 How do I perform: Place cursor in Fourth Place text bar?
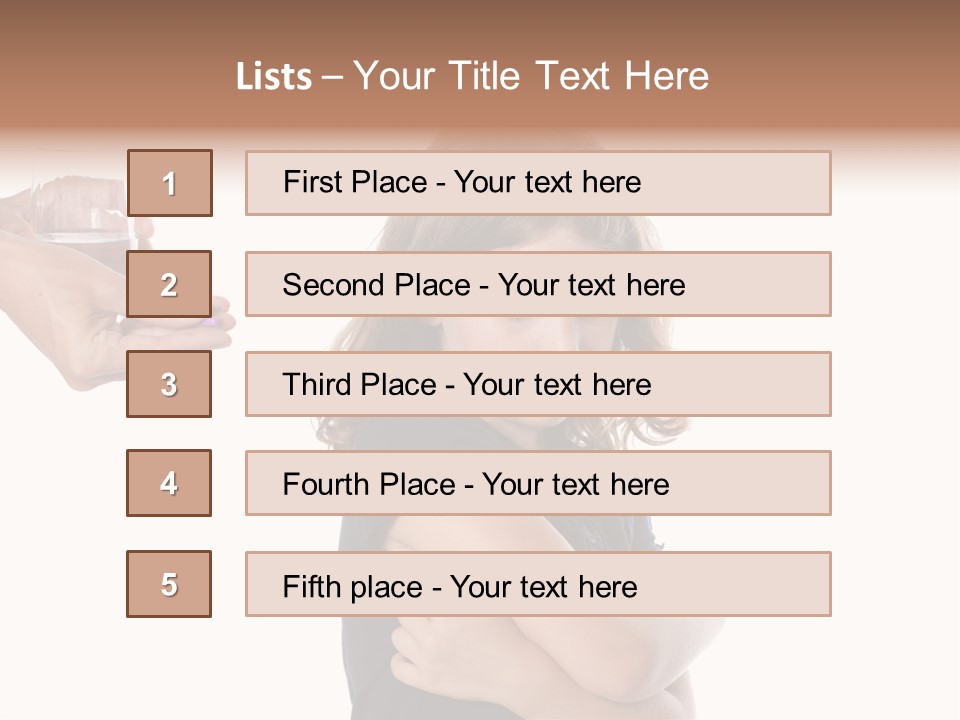pyautogui.click(x=538, y=483)
